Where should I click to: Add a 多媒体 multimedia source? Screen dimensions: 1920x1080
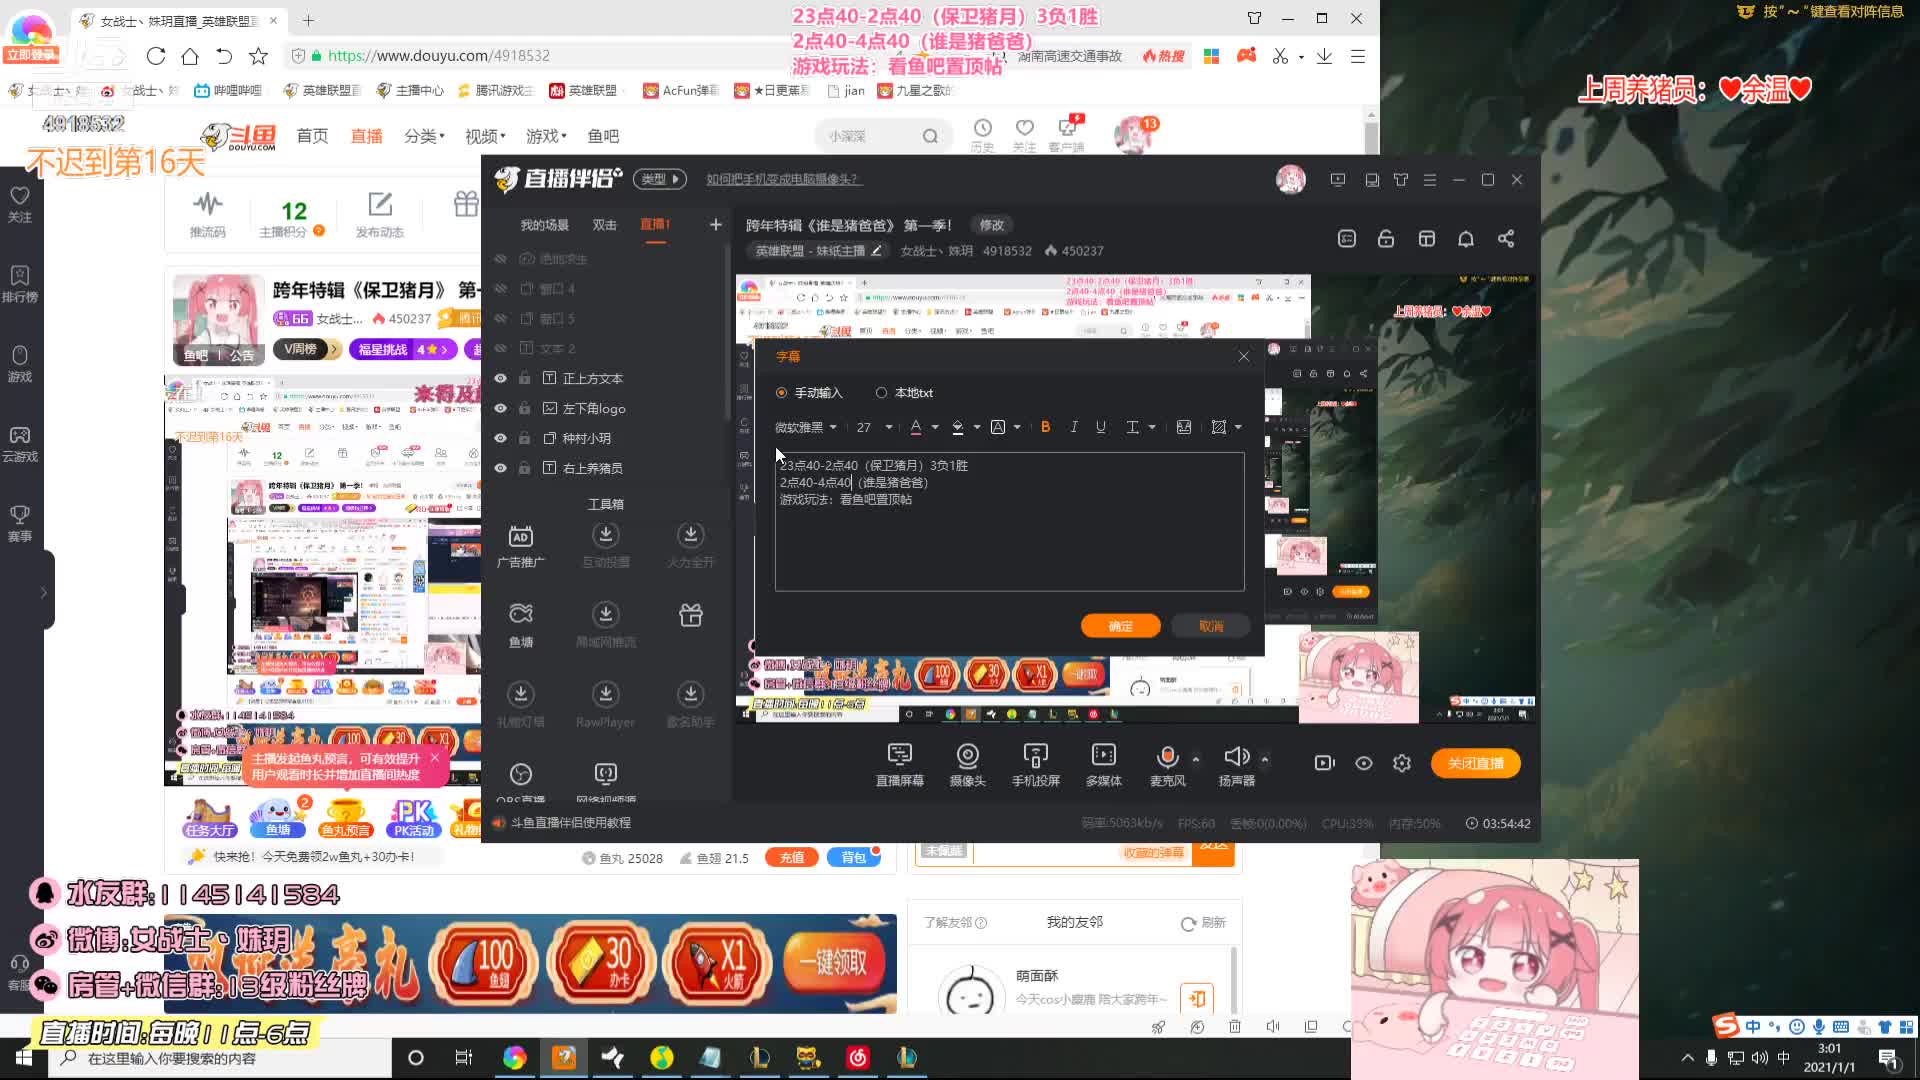pyautogui.click(x=1103, y=765)
